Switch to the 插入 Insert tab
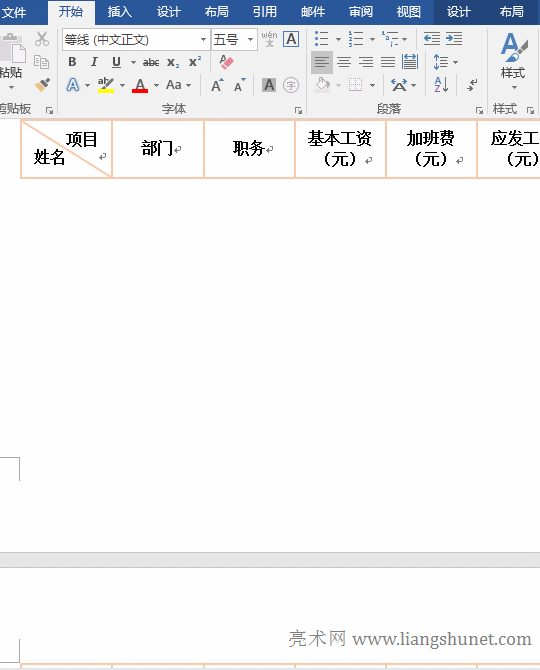 [119, 12]
